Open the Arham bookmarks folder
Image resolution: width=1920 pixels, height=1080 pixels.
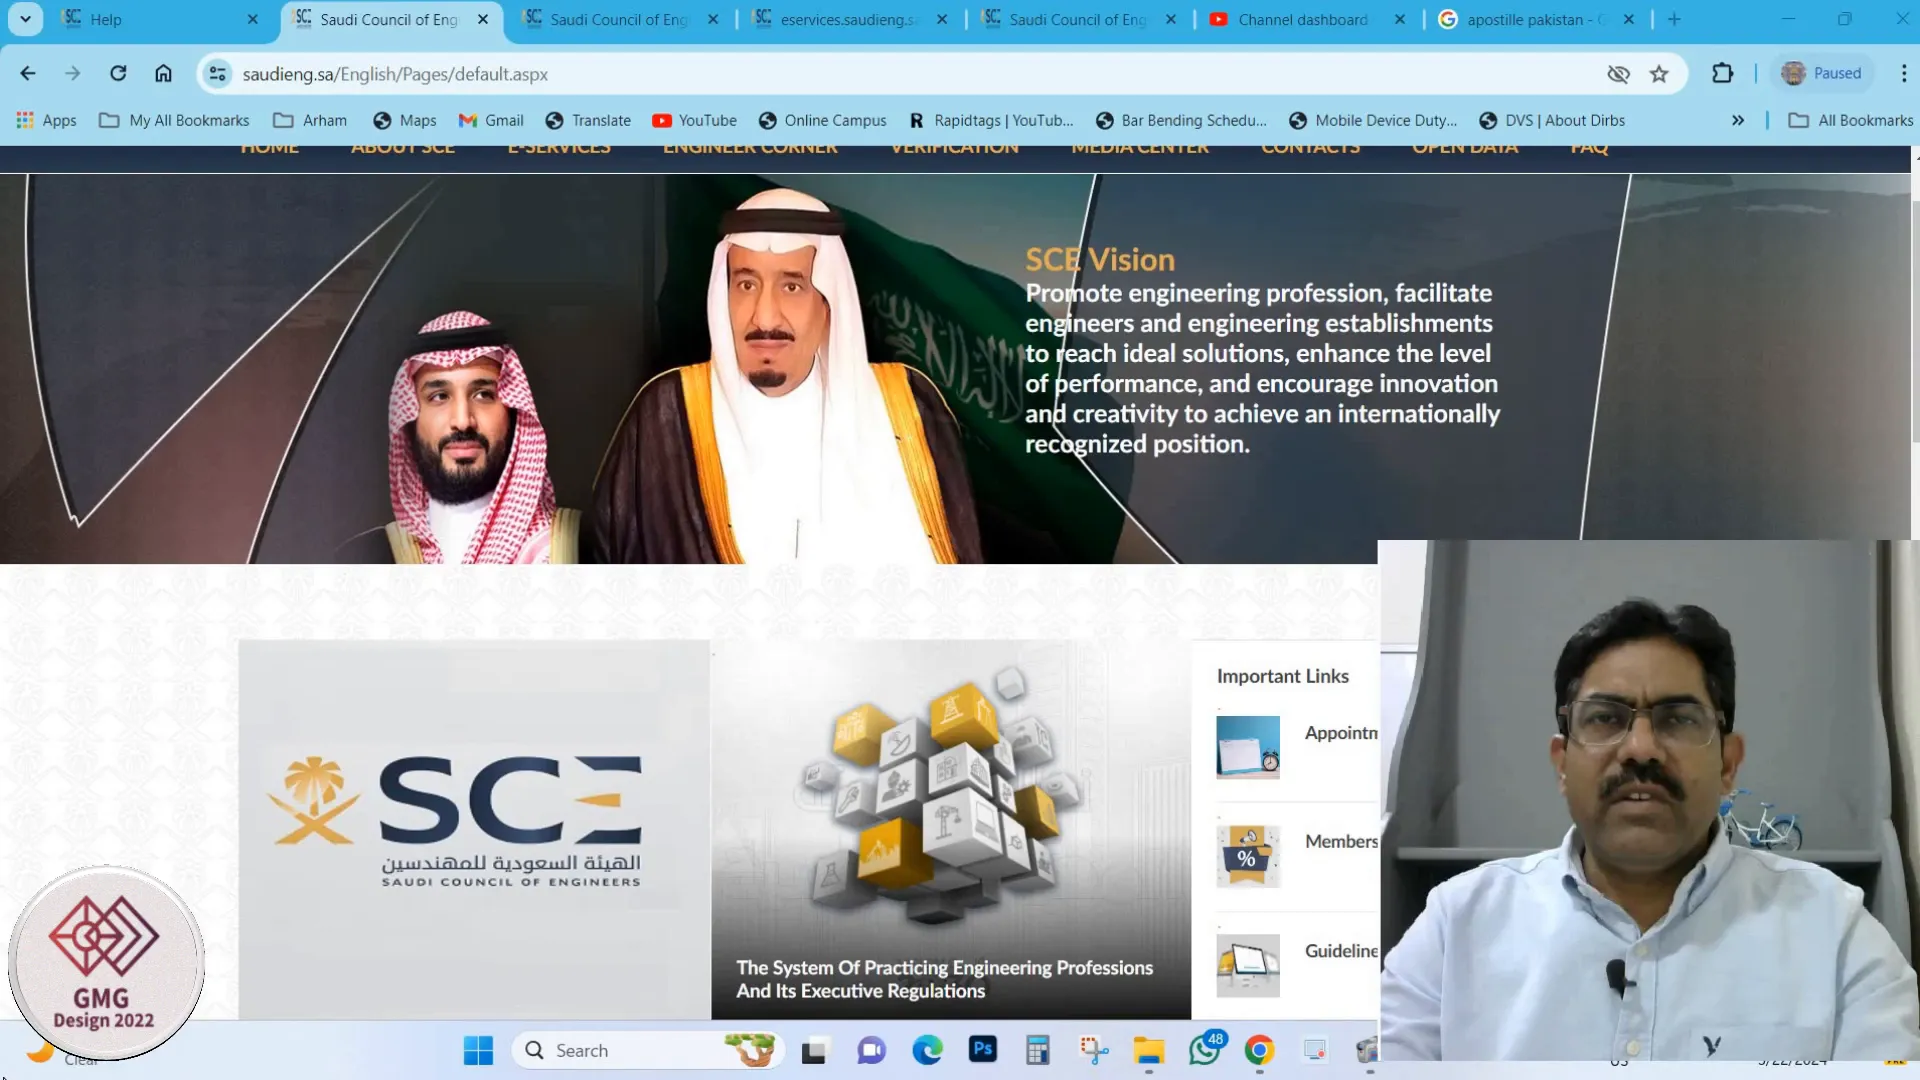tap(310, 120)
